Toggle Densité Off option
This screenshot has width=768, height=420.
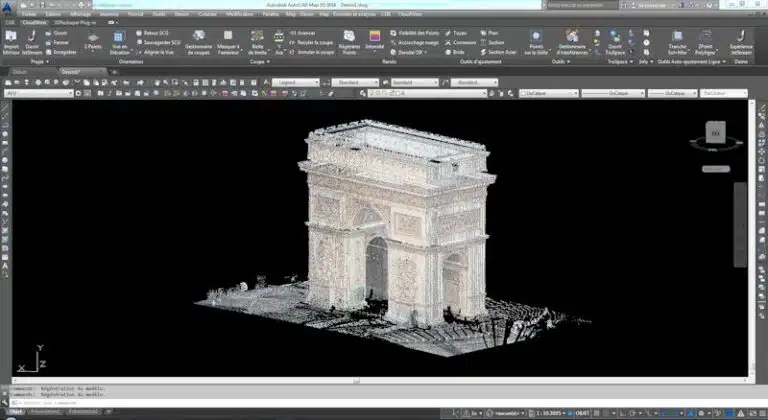(406, 50)
